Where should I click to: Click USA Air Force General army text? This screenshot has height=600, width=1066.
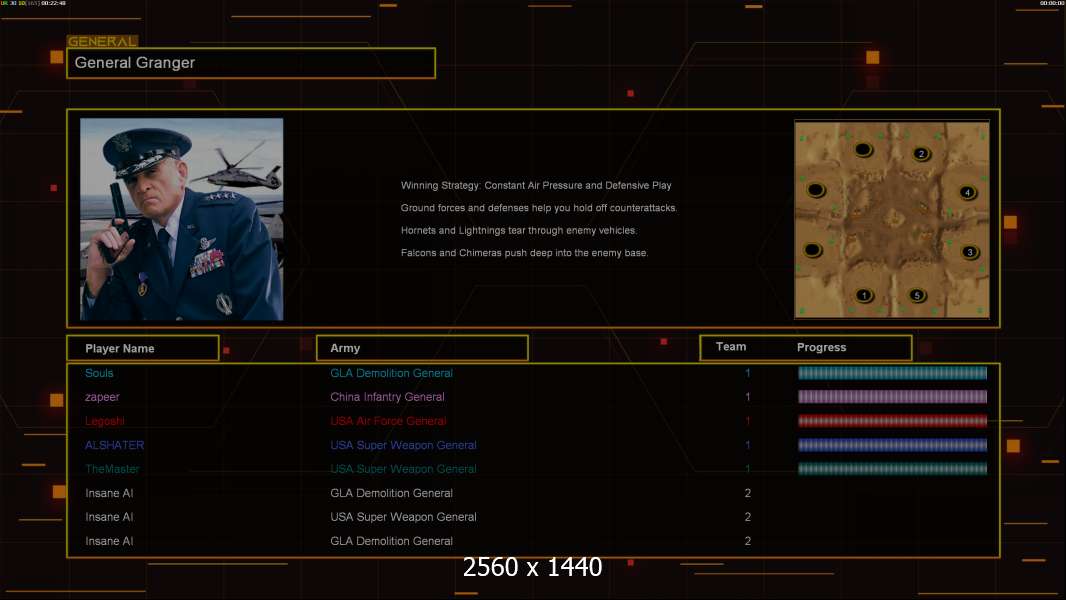click(388, 421)
